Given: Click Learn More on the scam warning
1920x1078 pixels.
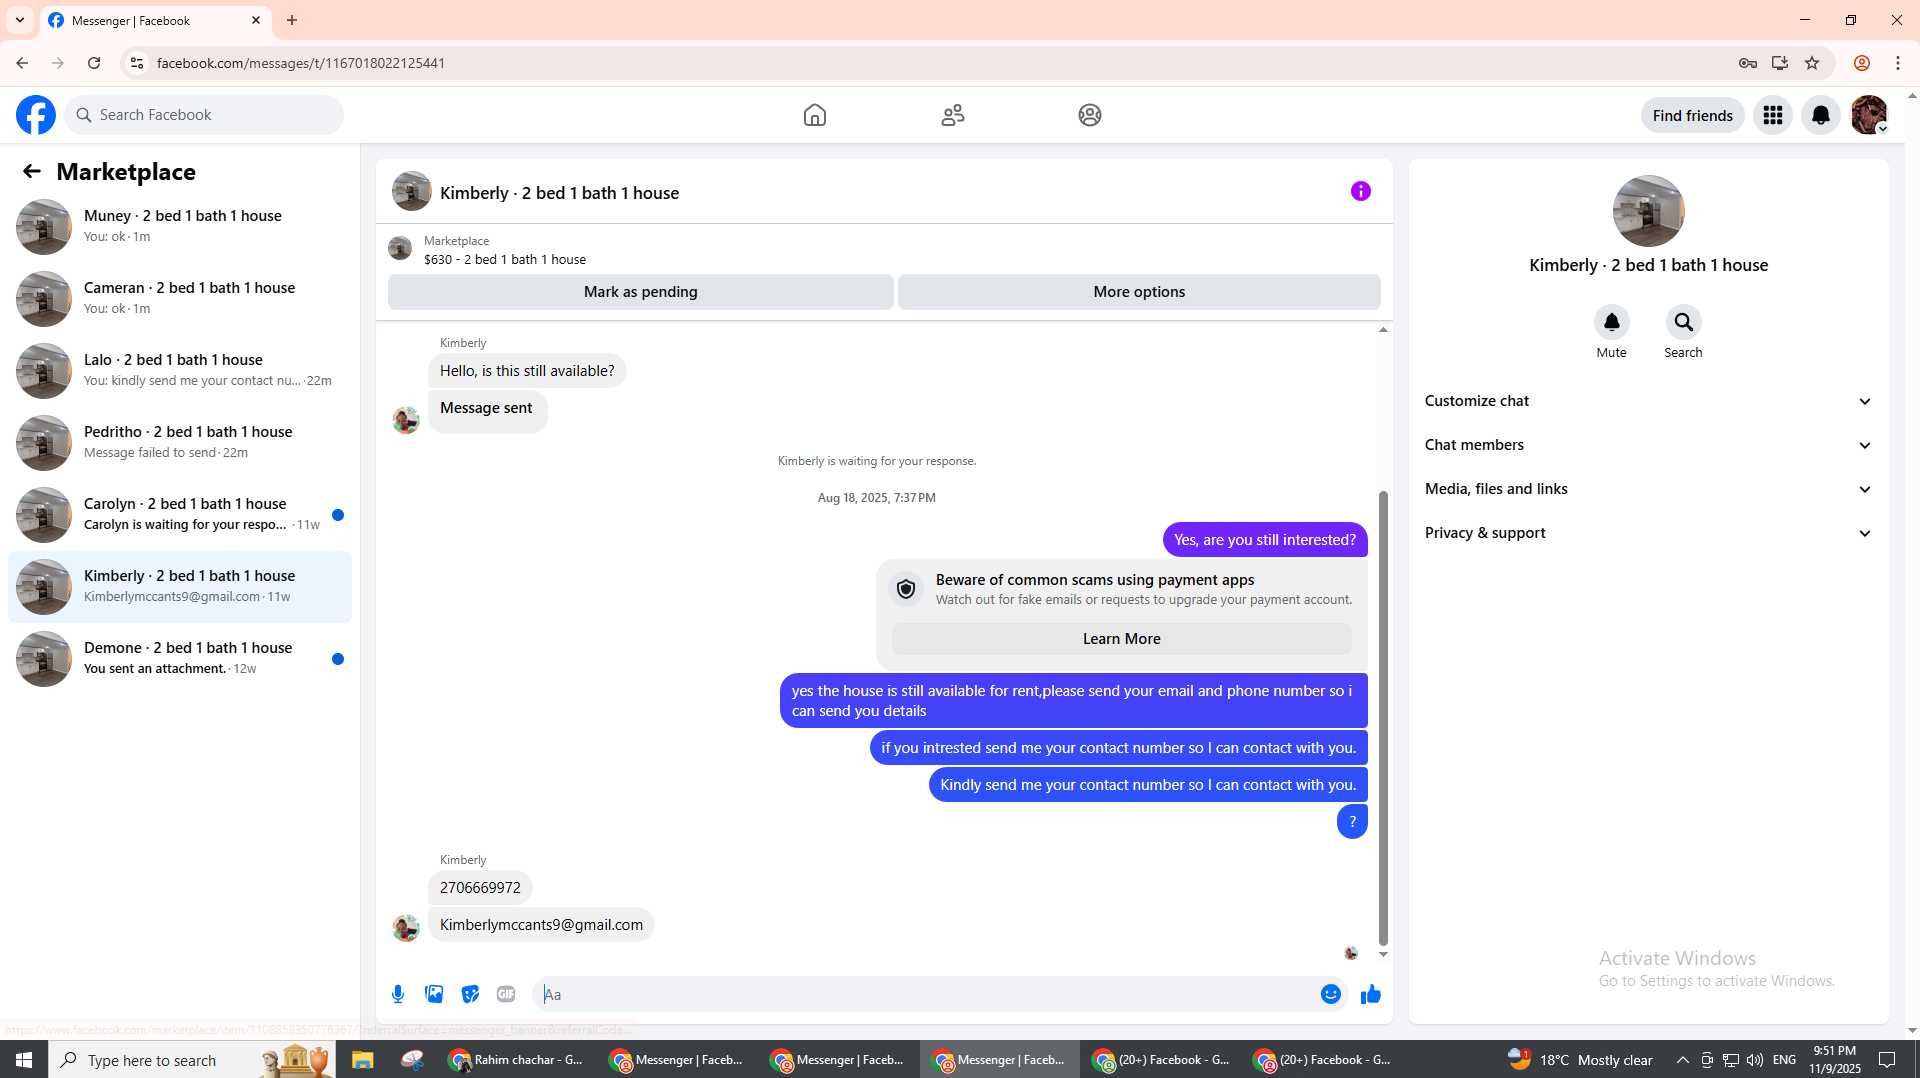Looking at the screenshot, I should (x=1121, y=639).
